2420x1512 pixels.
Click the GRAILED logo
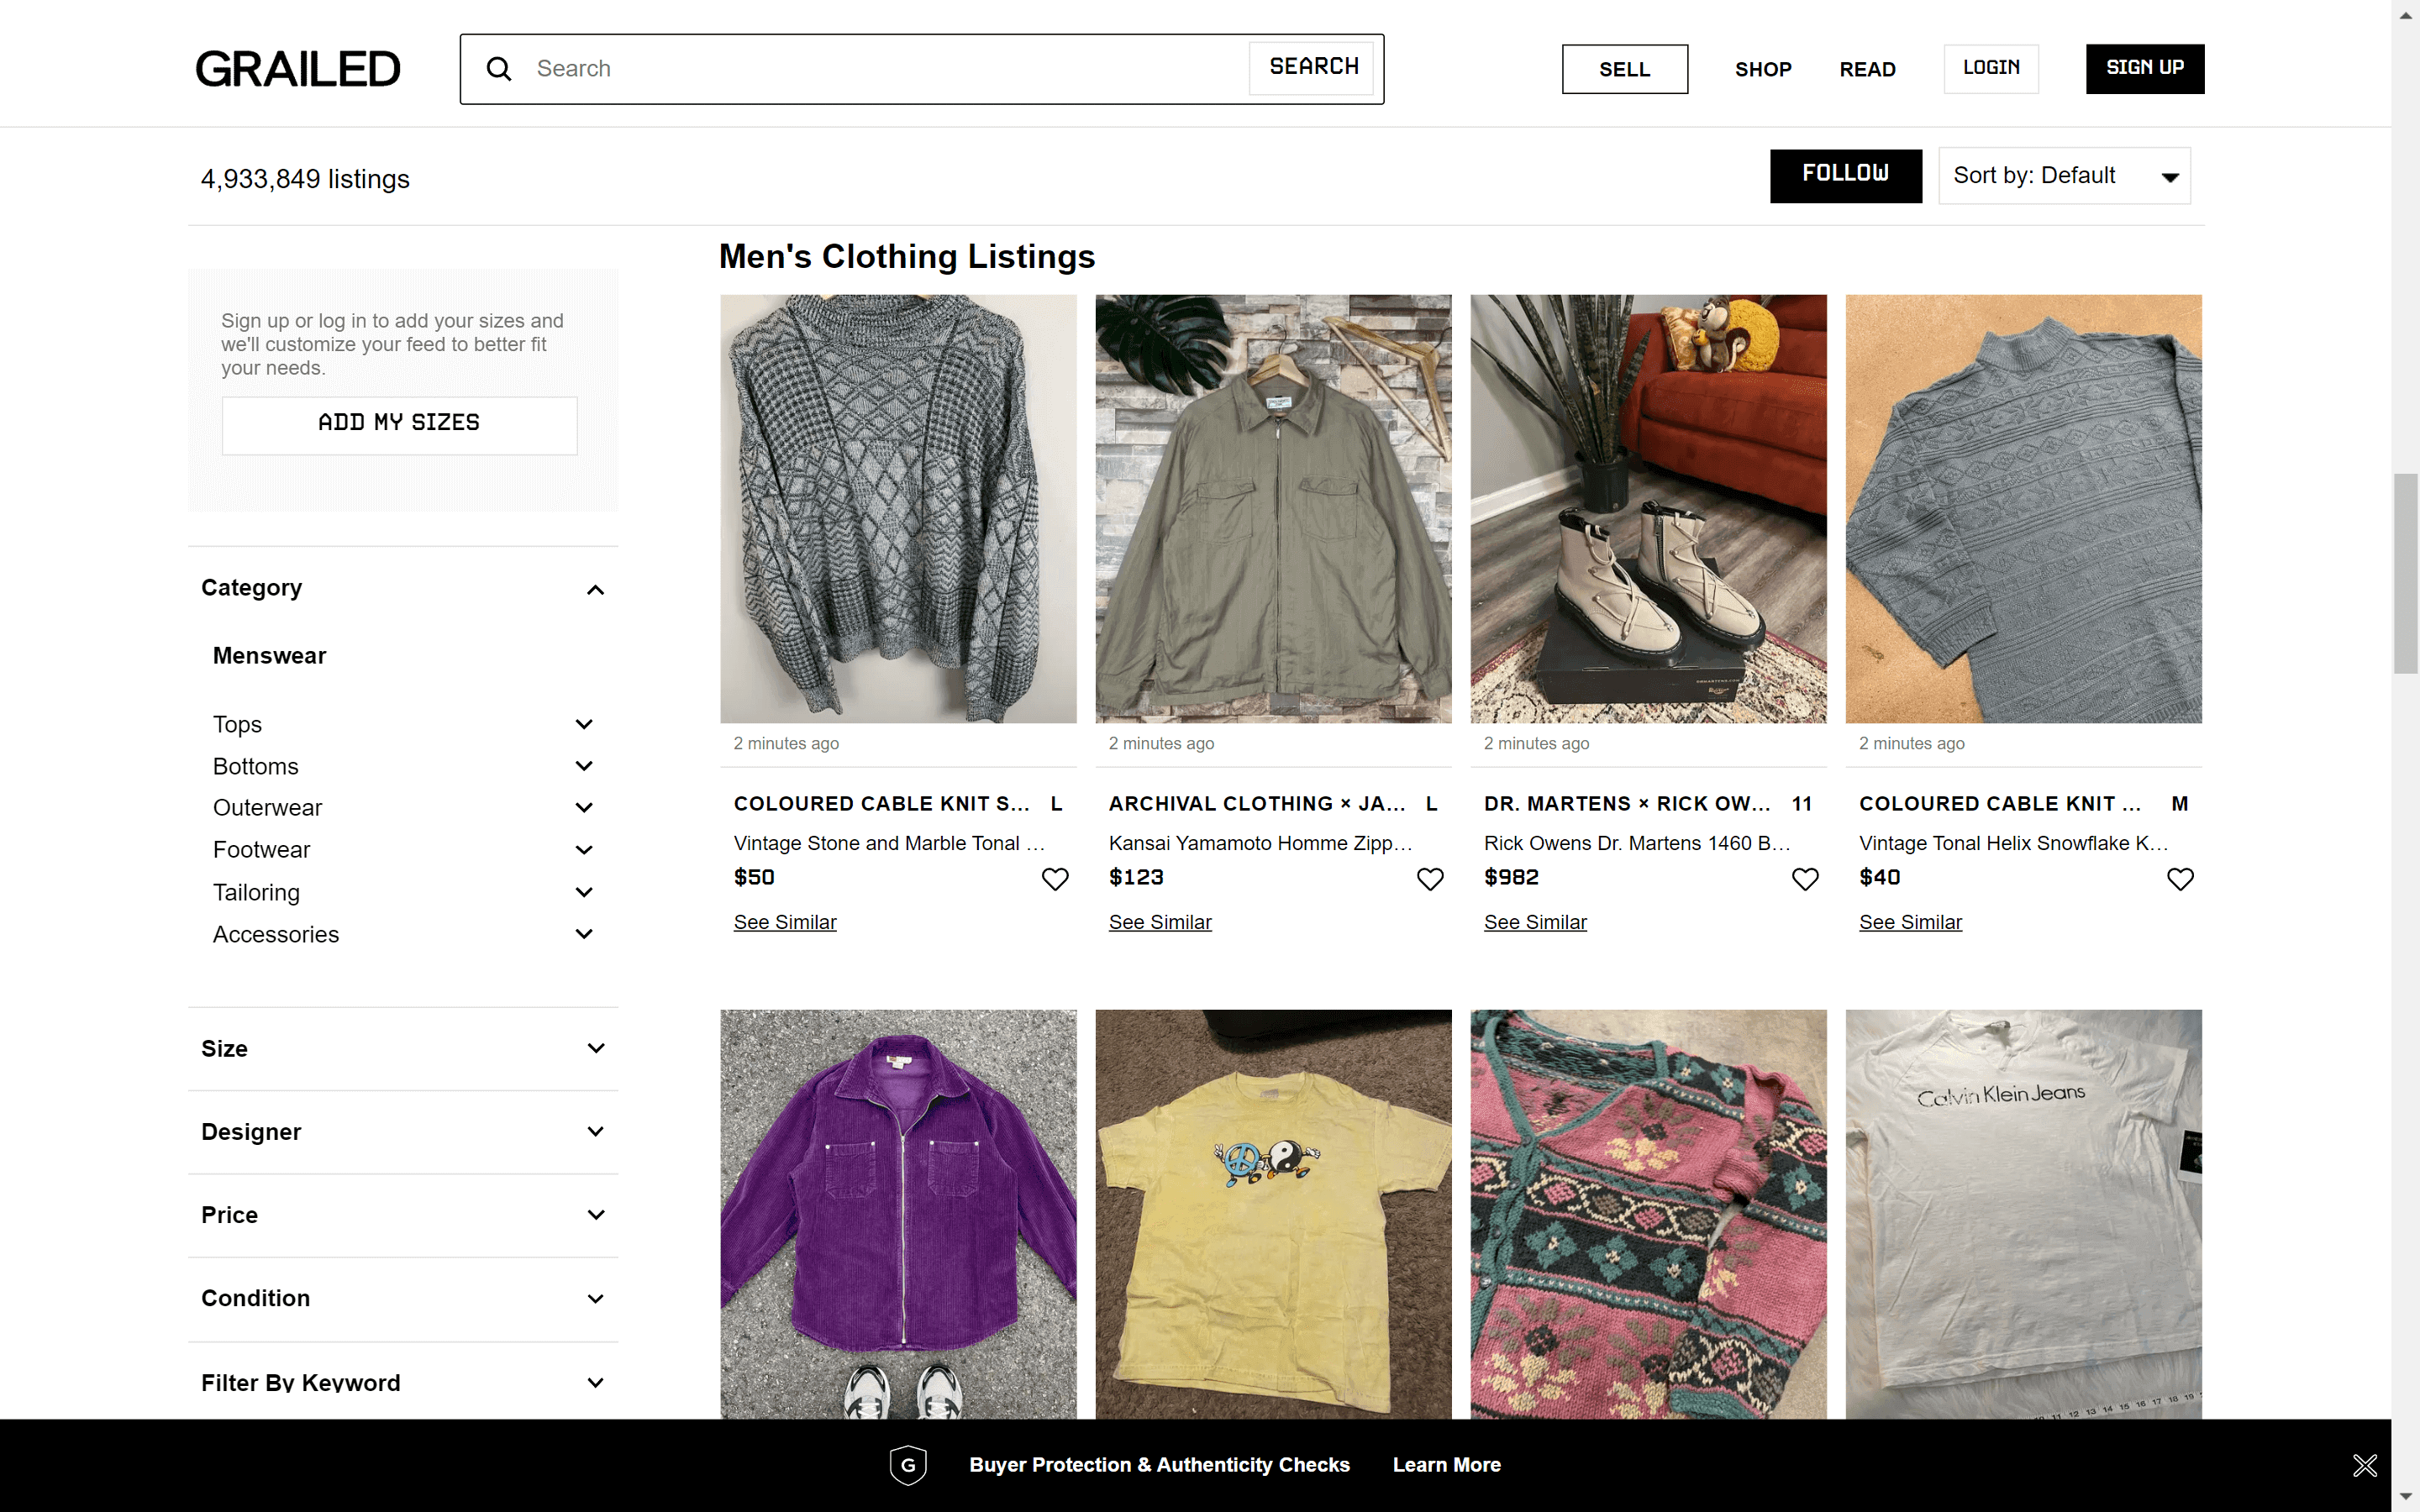[297, 67]
